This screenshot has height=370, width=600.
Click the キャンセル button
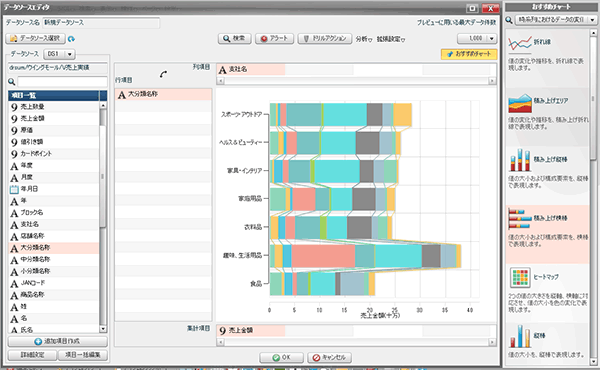click(329, 357)
